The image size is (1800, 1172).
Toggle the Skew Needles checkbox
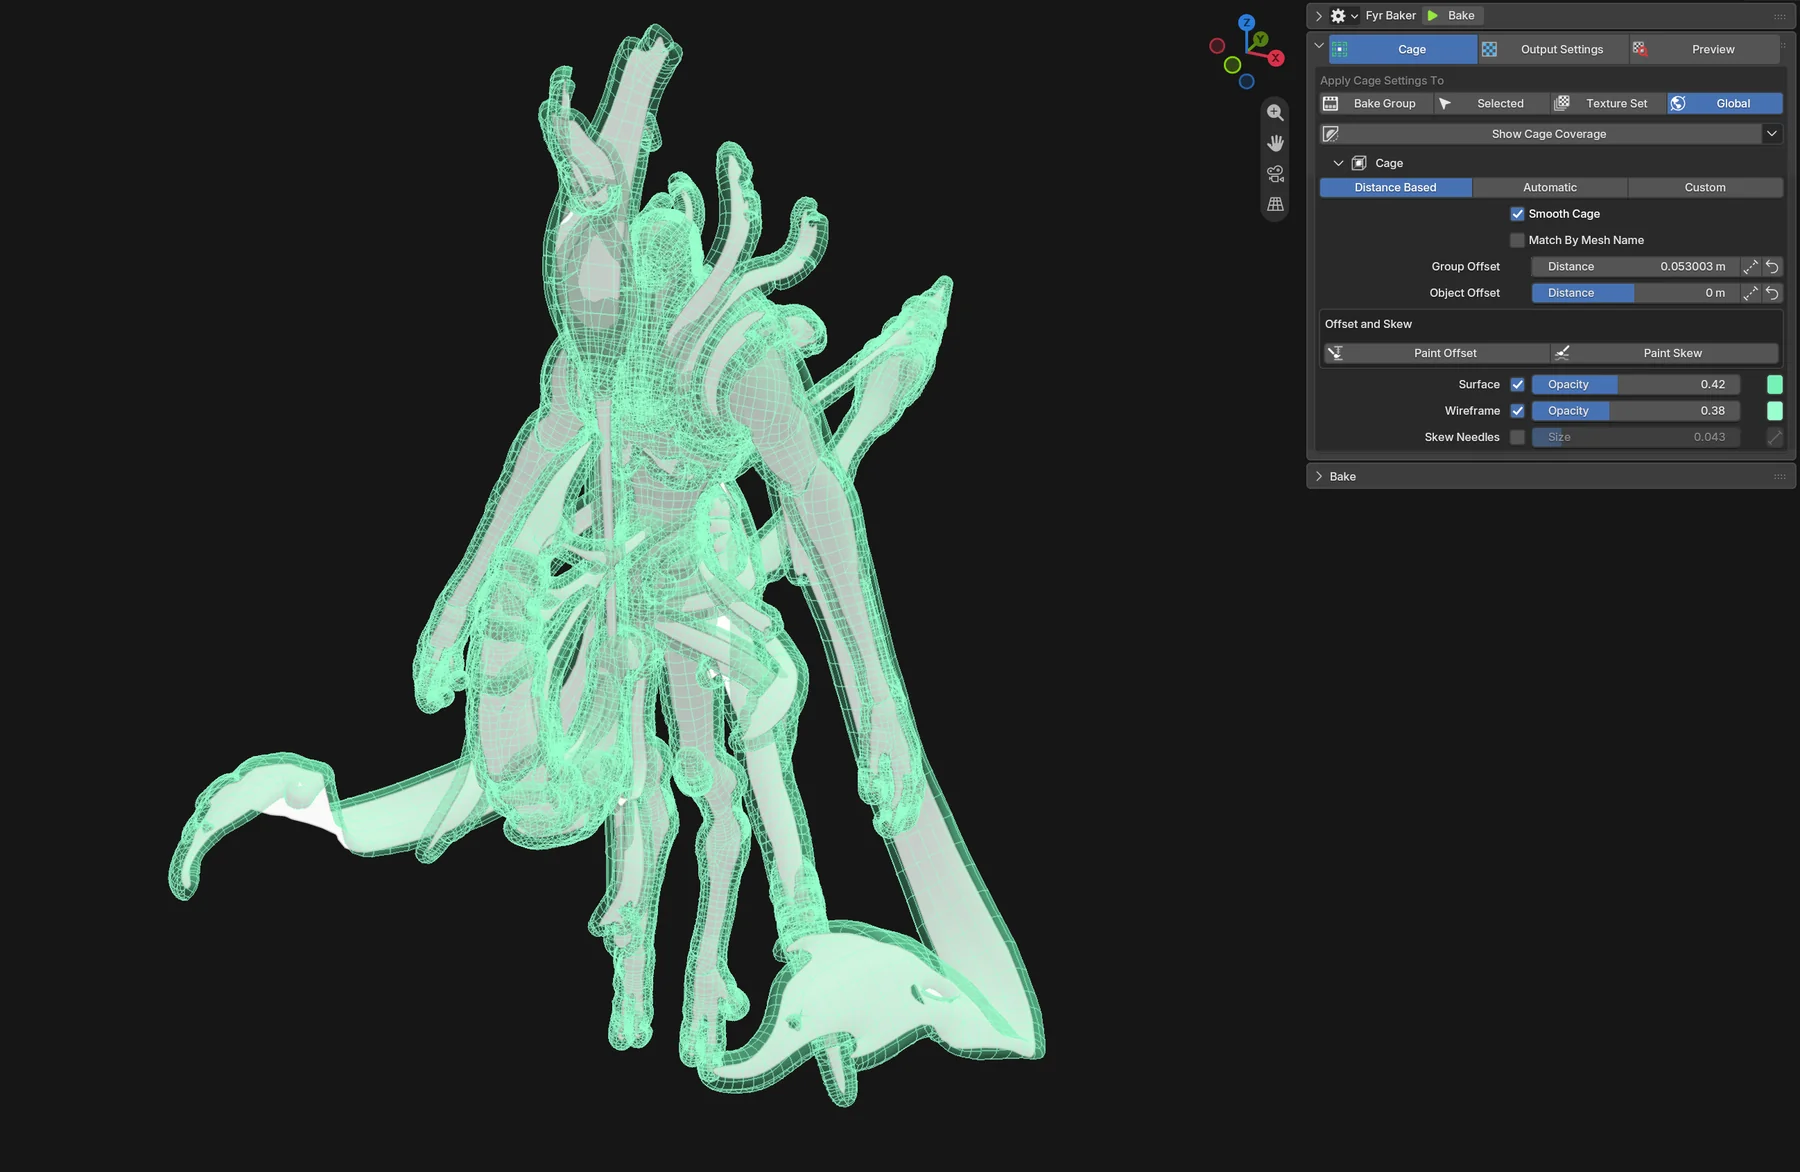click(x=1517, y=437)
